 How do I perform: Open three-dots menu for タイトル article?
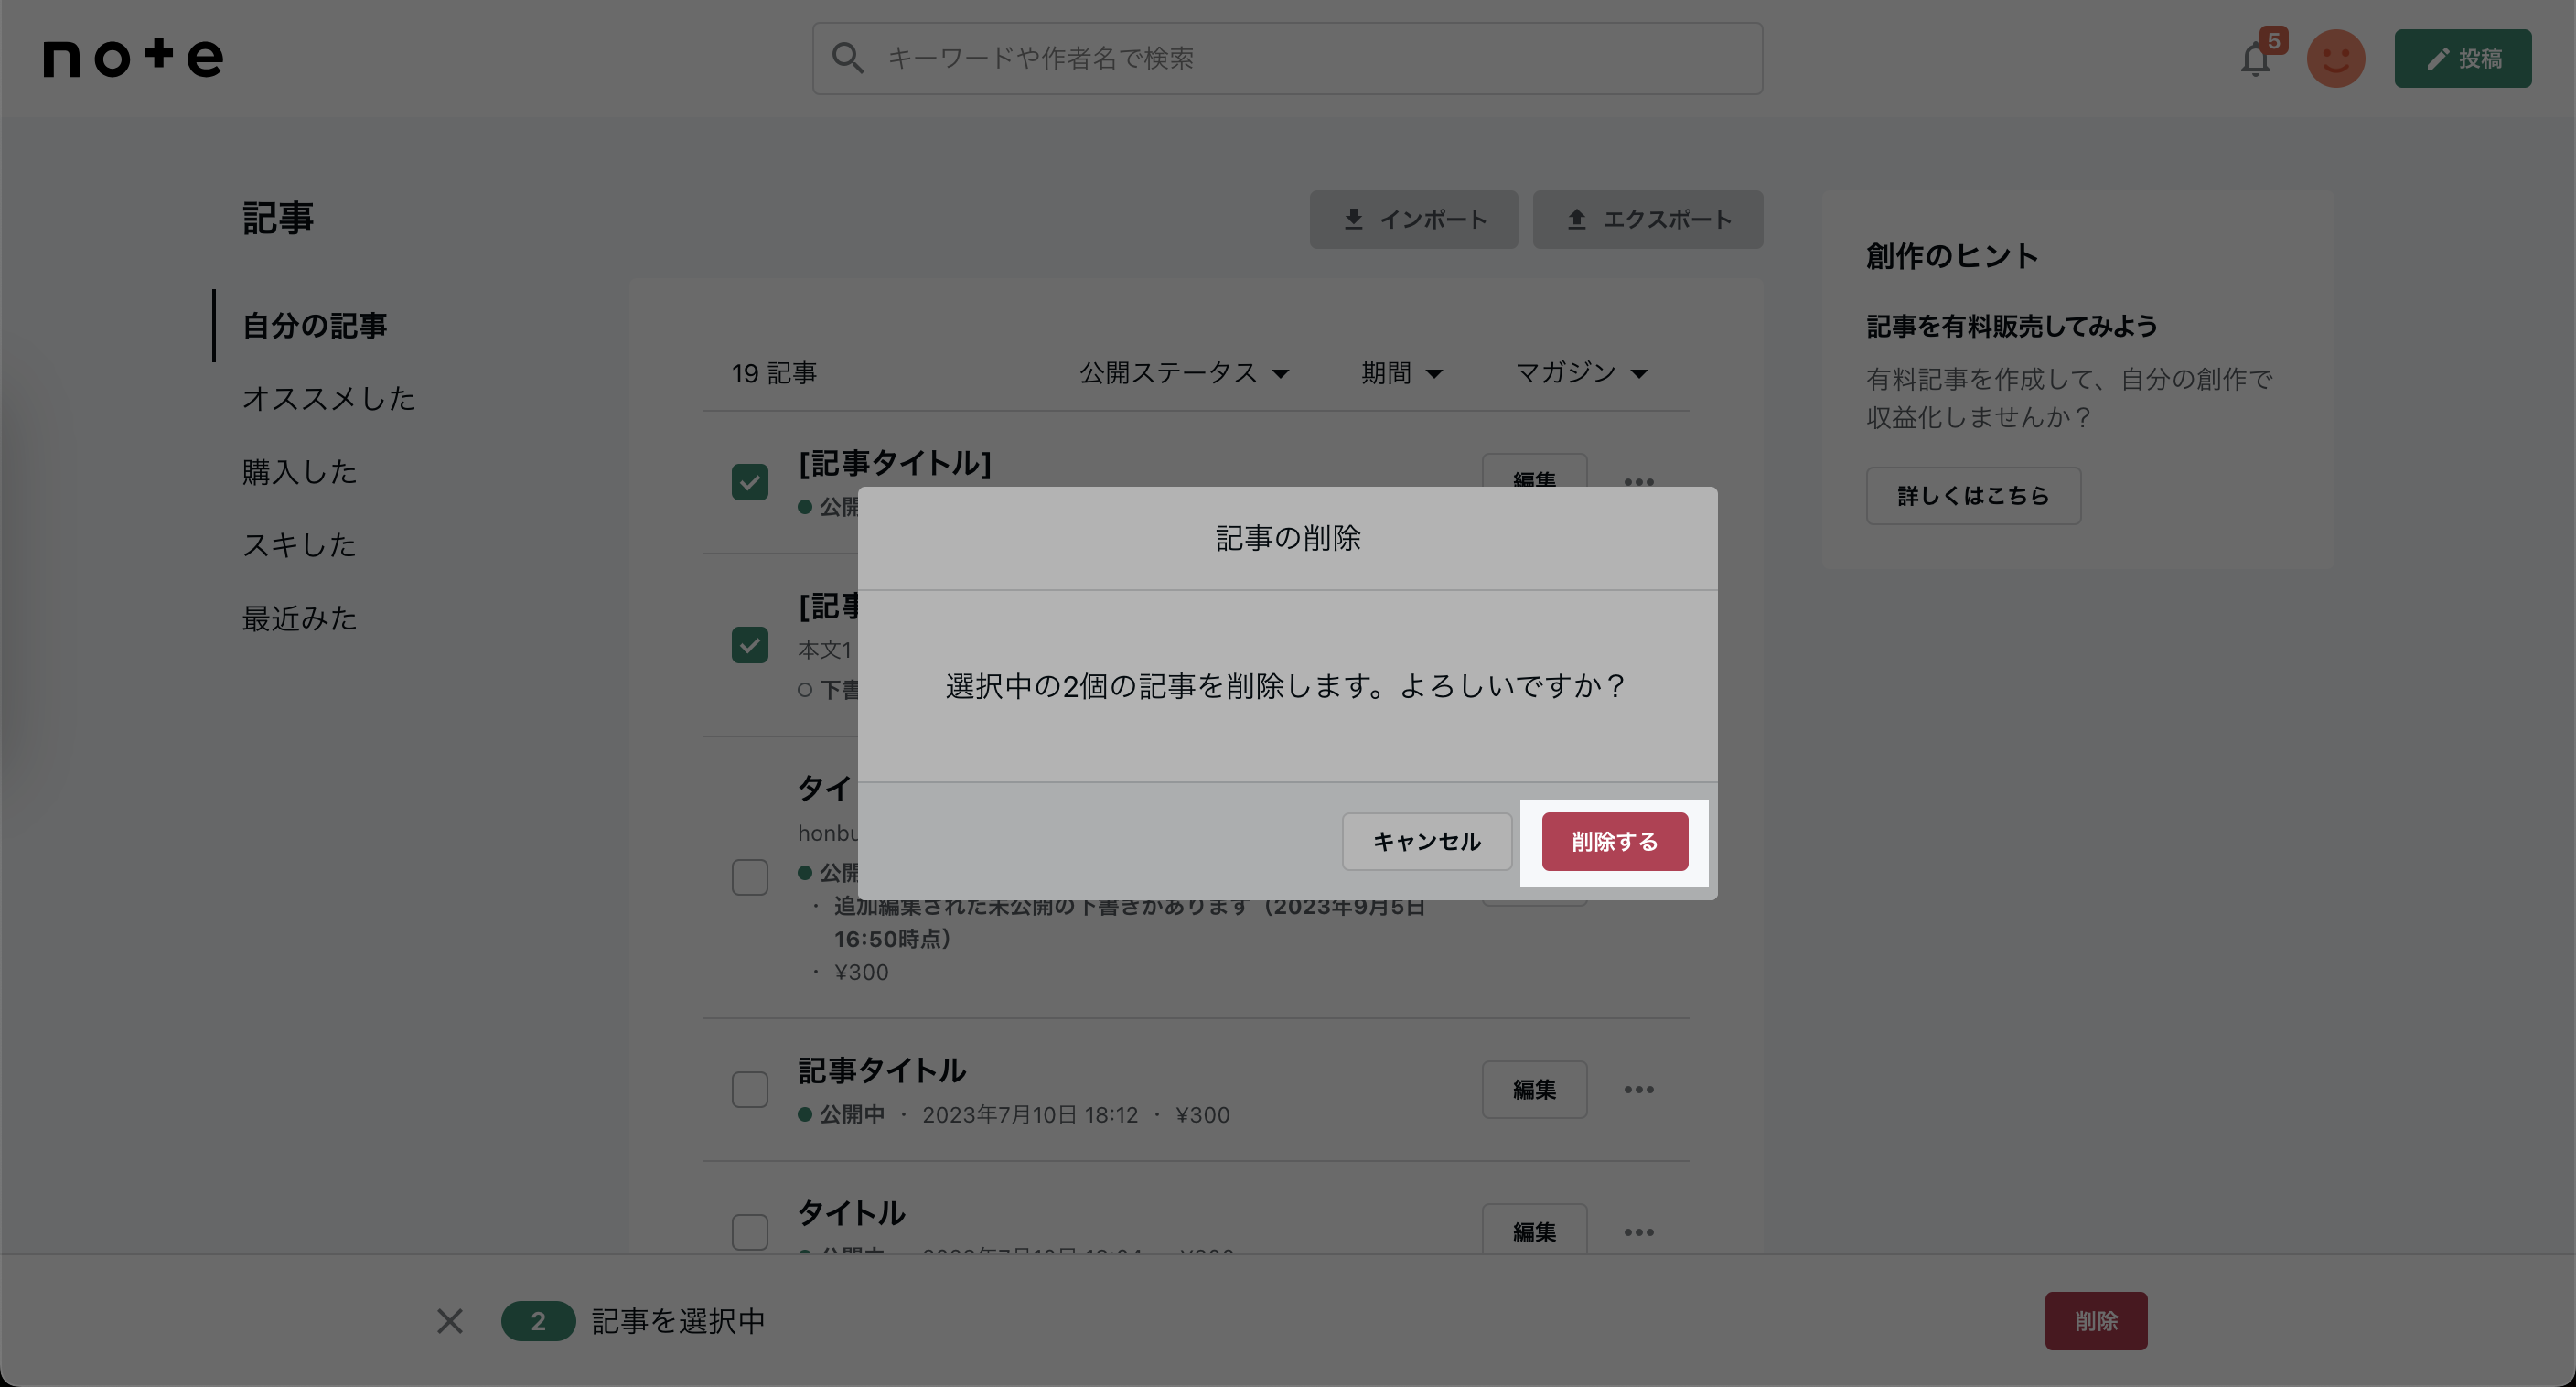pyautogui.click(x=1638, y=1232)
